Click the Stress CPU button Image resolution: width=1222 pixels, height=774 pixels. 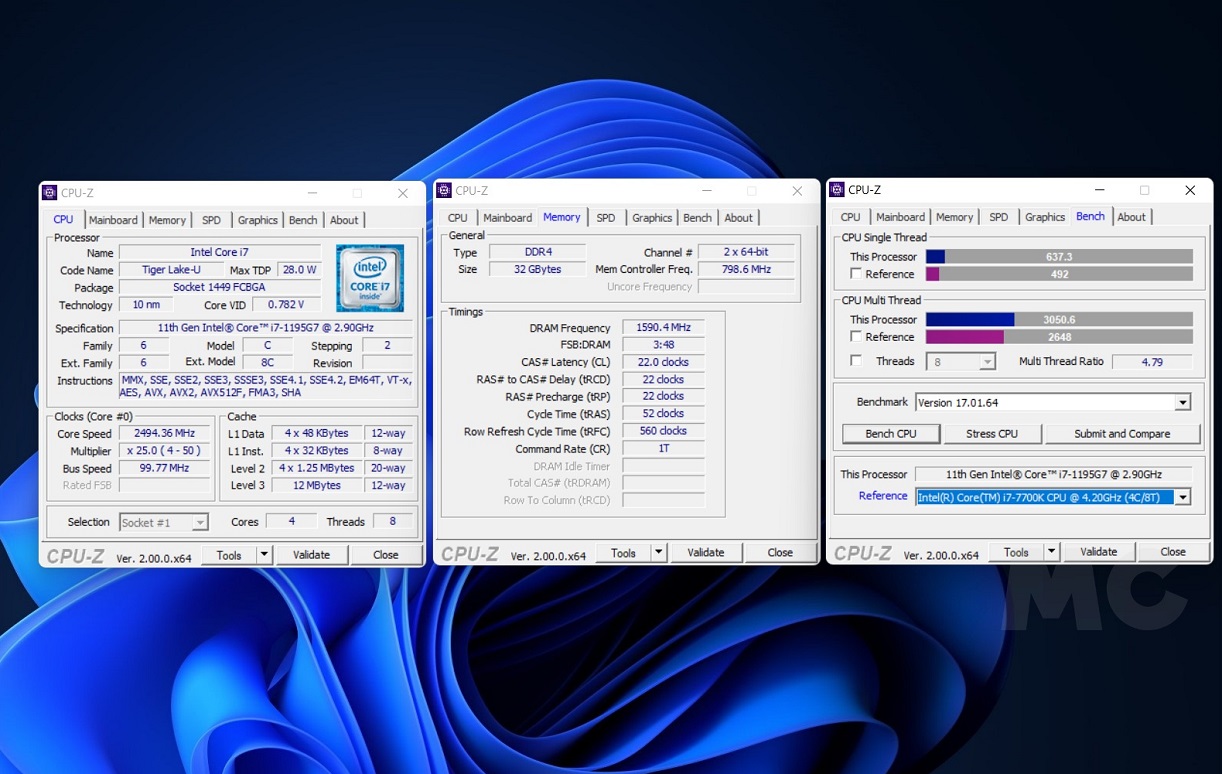point(991,434)
